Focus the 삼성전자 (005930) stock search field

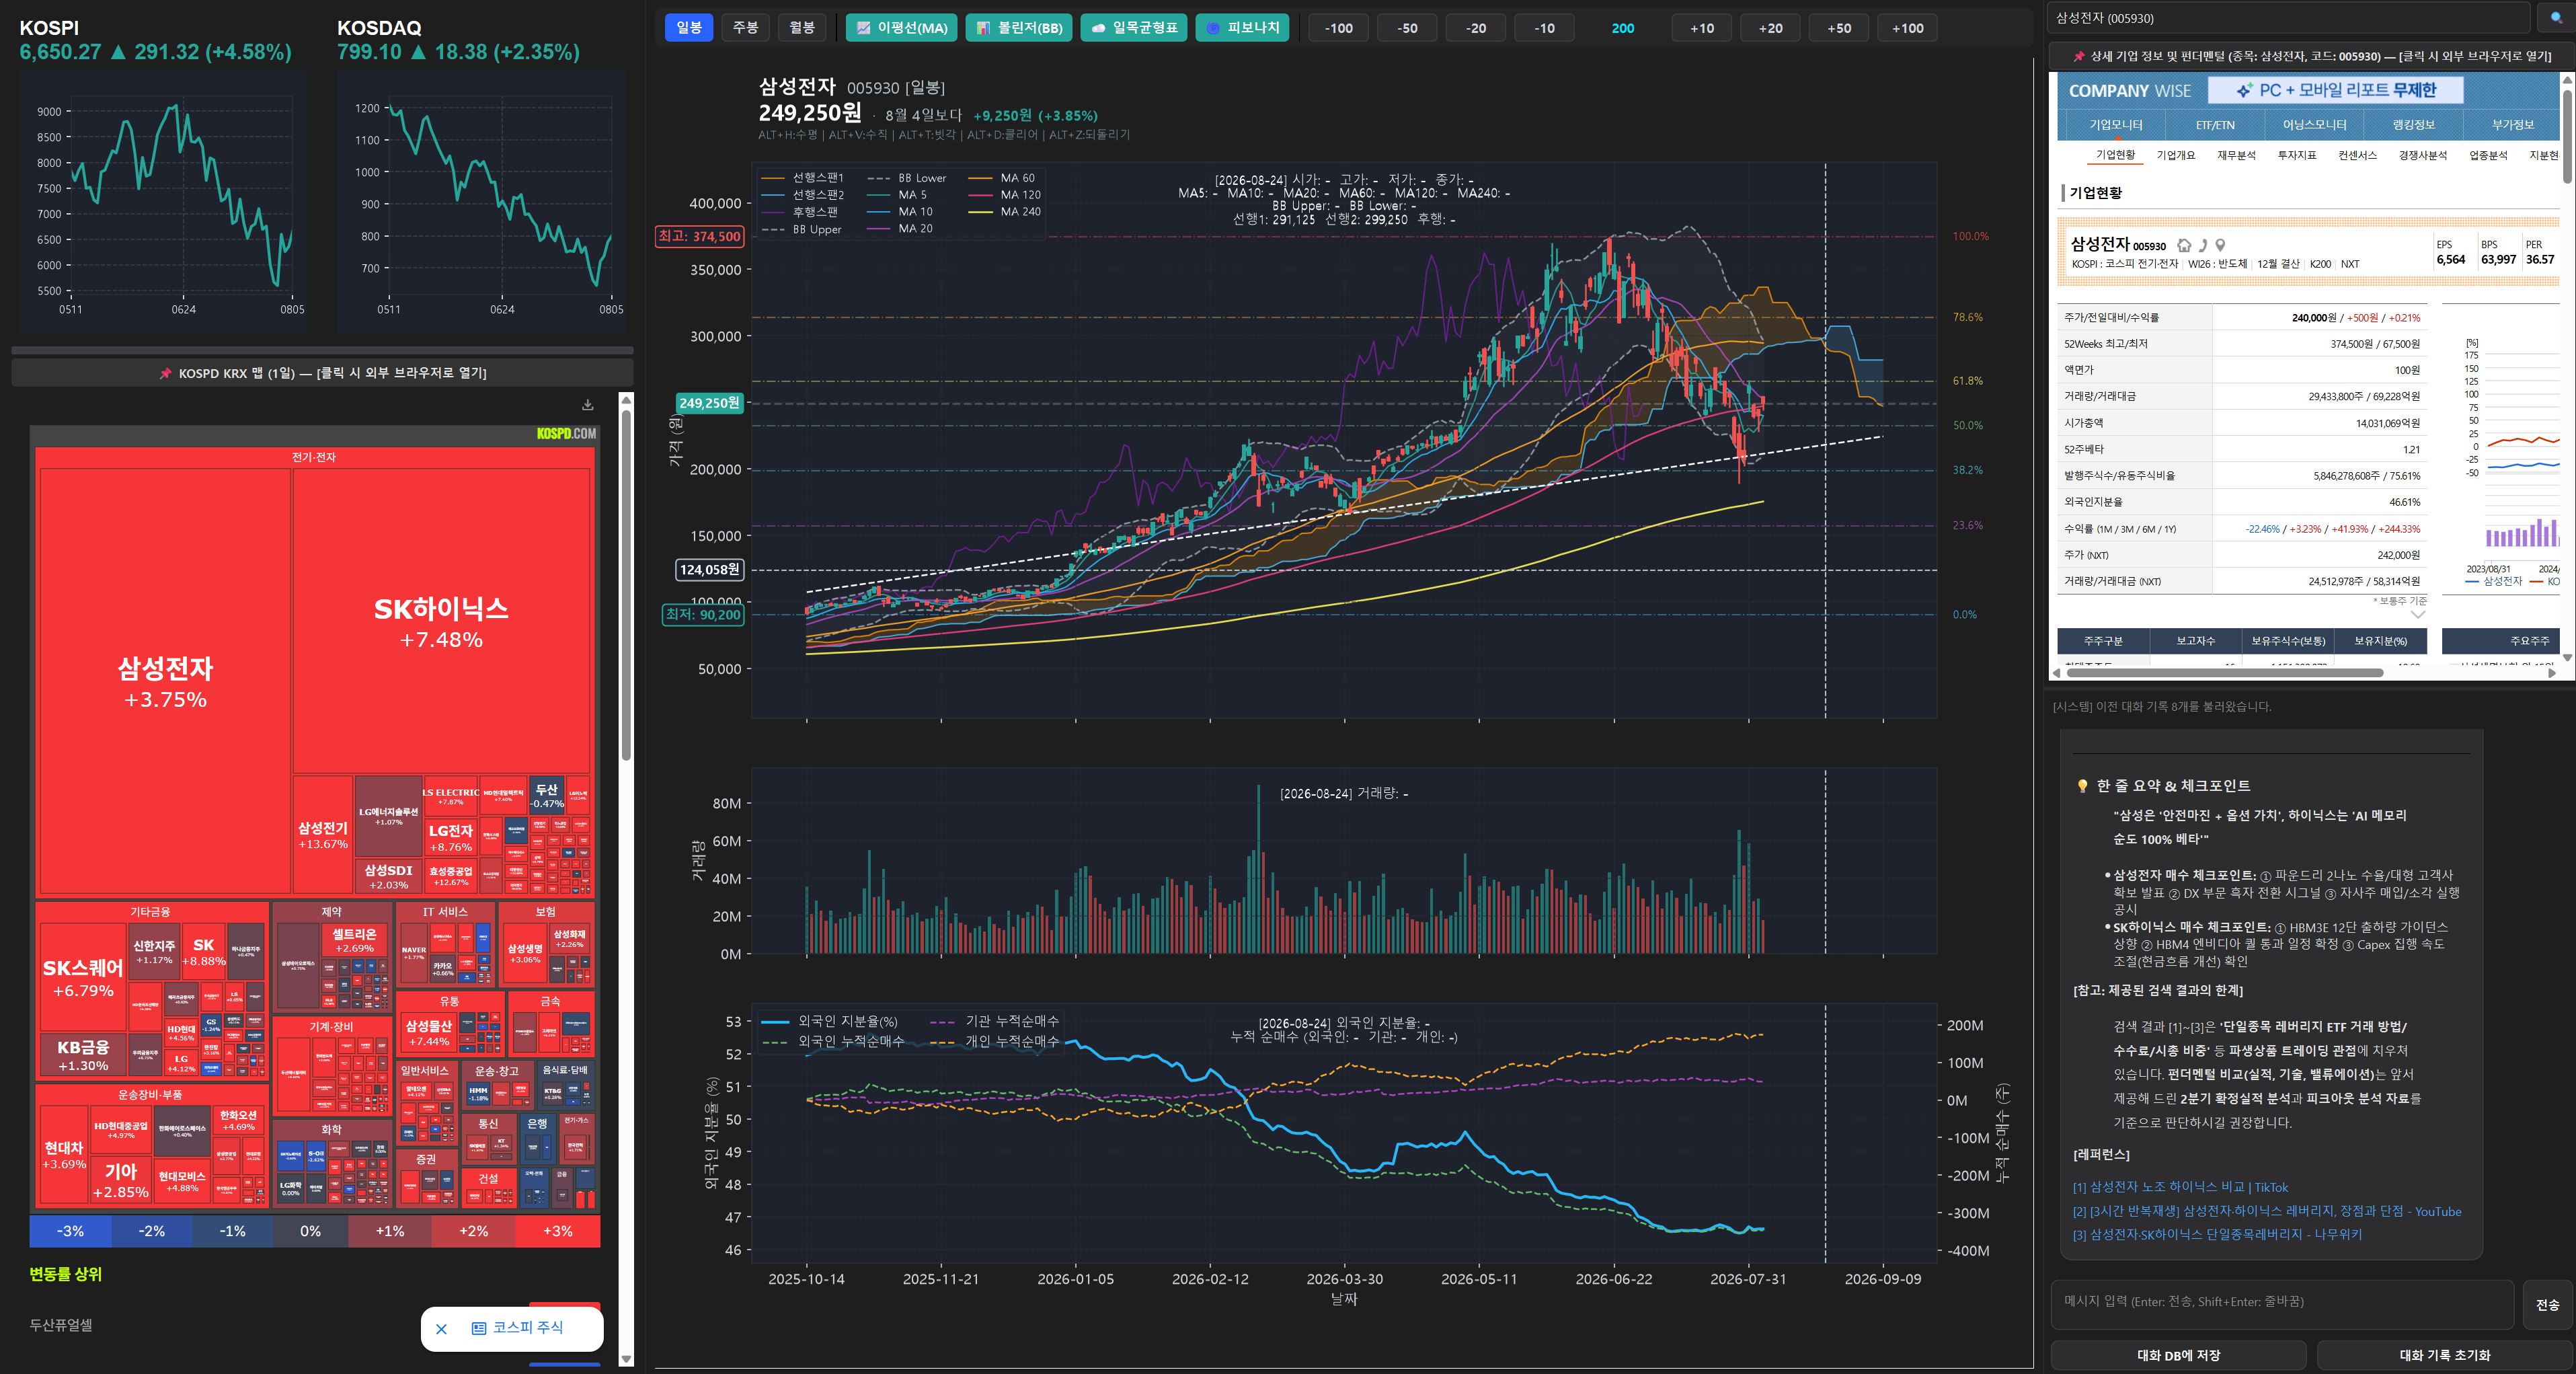click(2289, 18)
